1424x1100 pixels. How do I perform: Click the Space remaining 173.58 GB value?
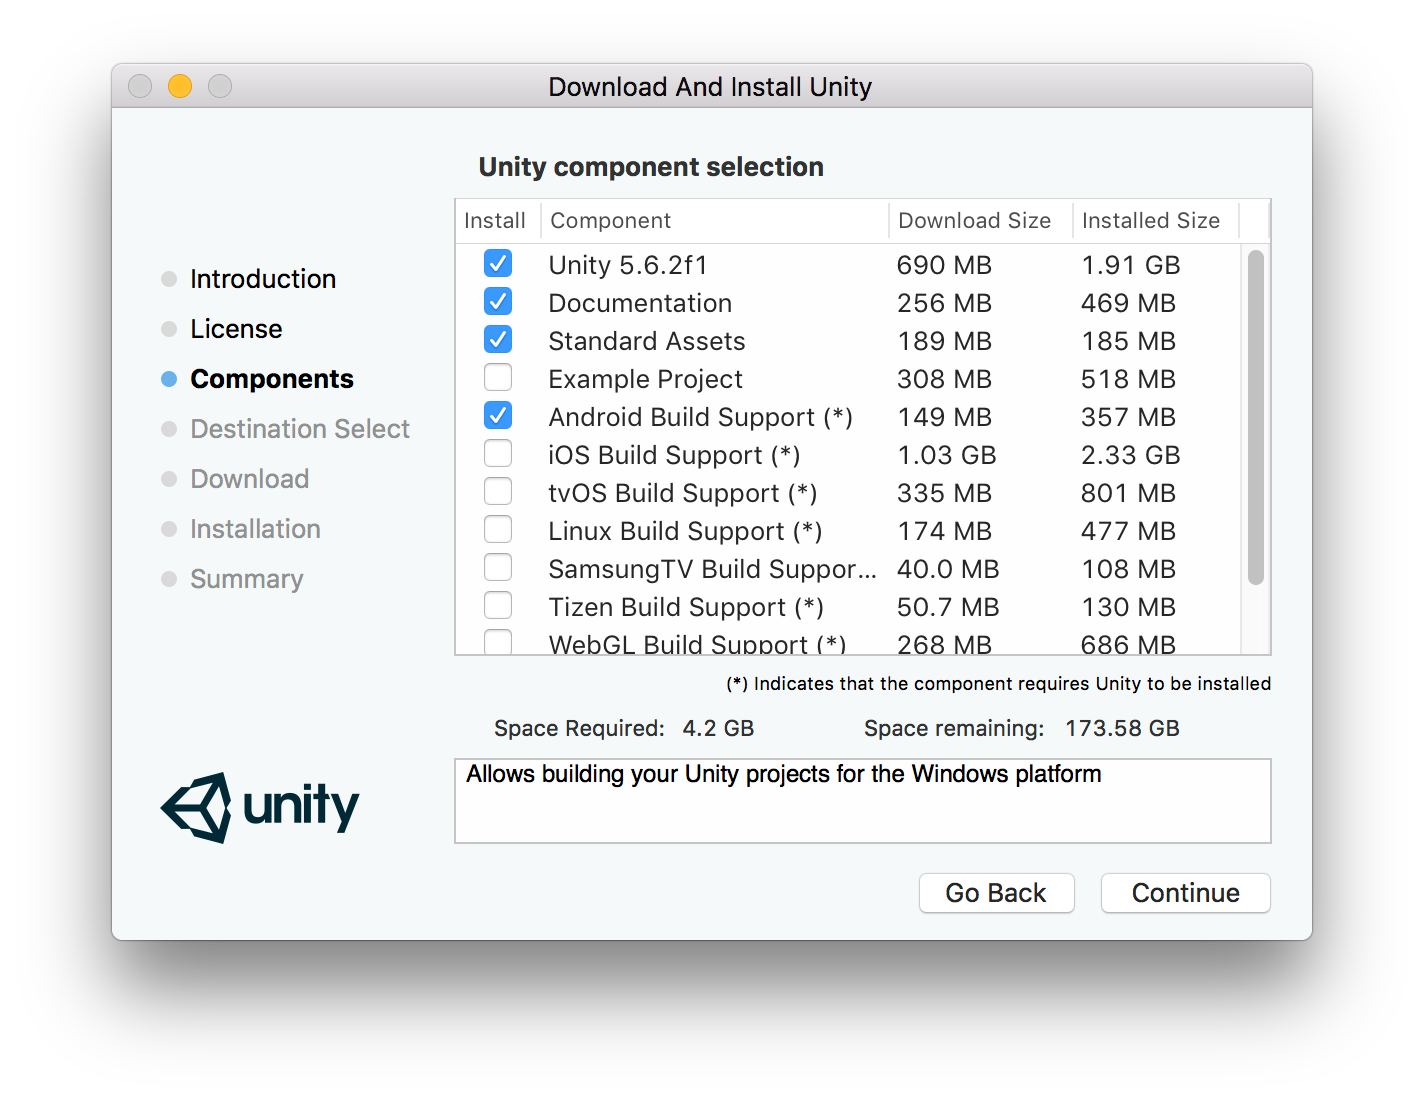1122,728
